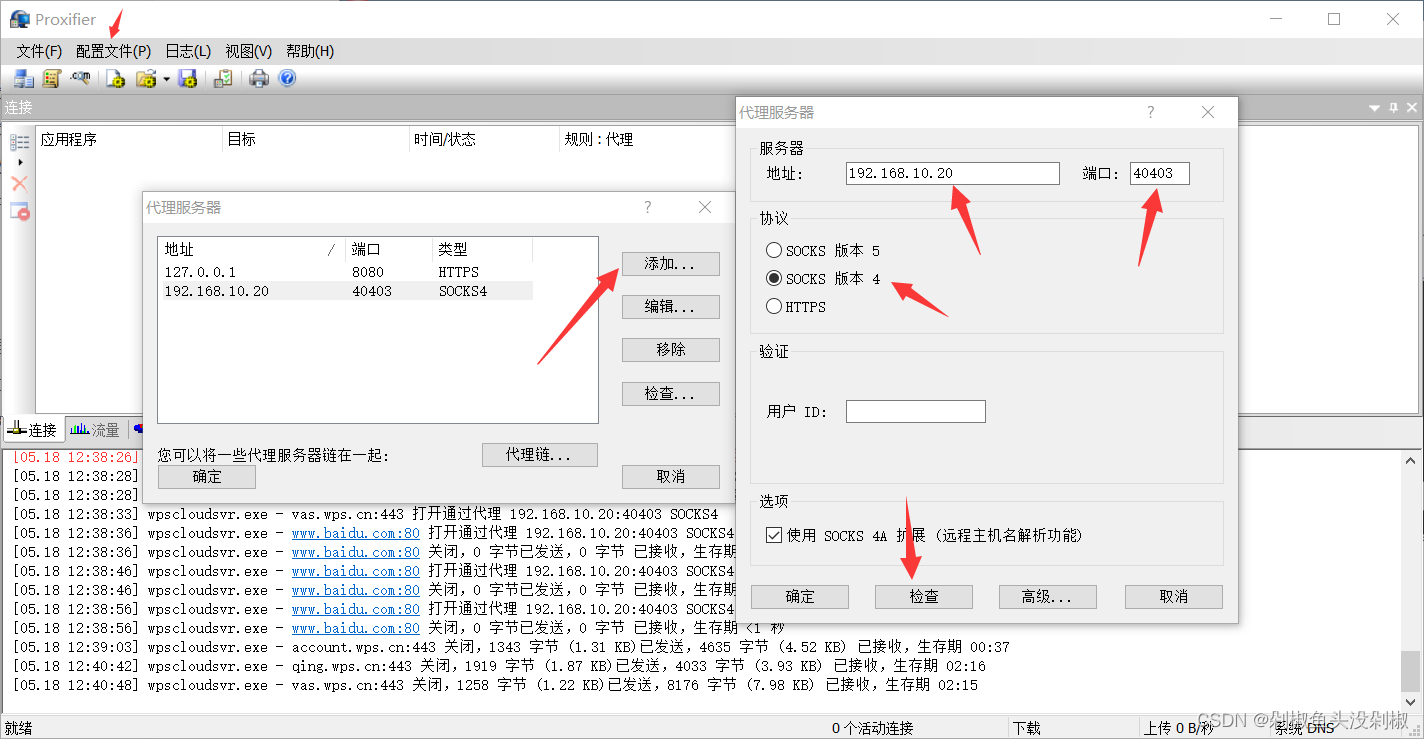Click Save Profile floppy icon

187,78
